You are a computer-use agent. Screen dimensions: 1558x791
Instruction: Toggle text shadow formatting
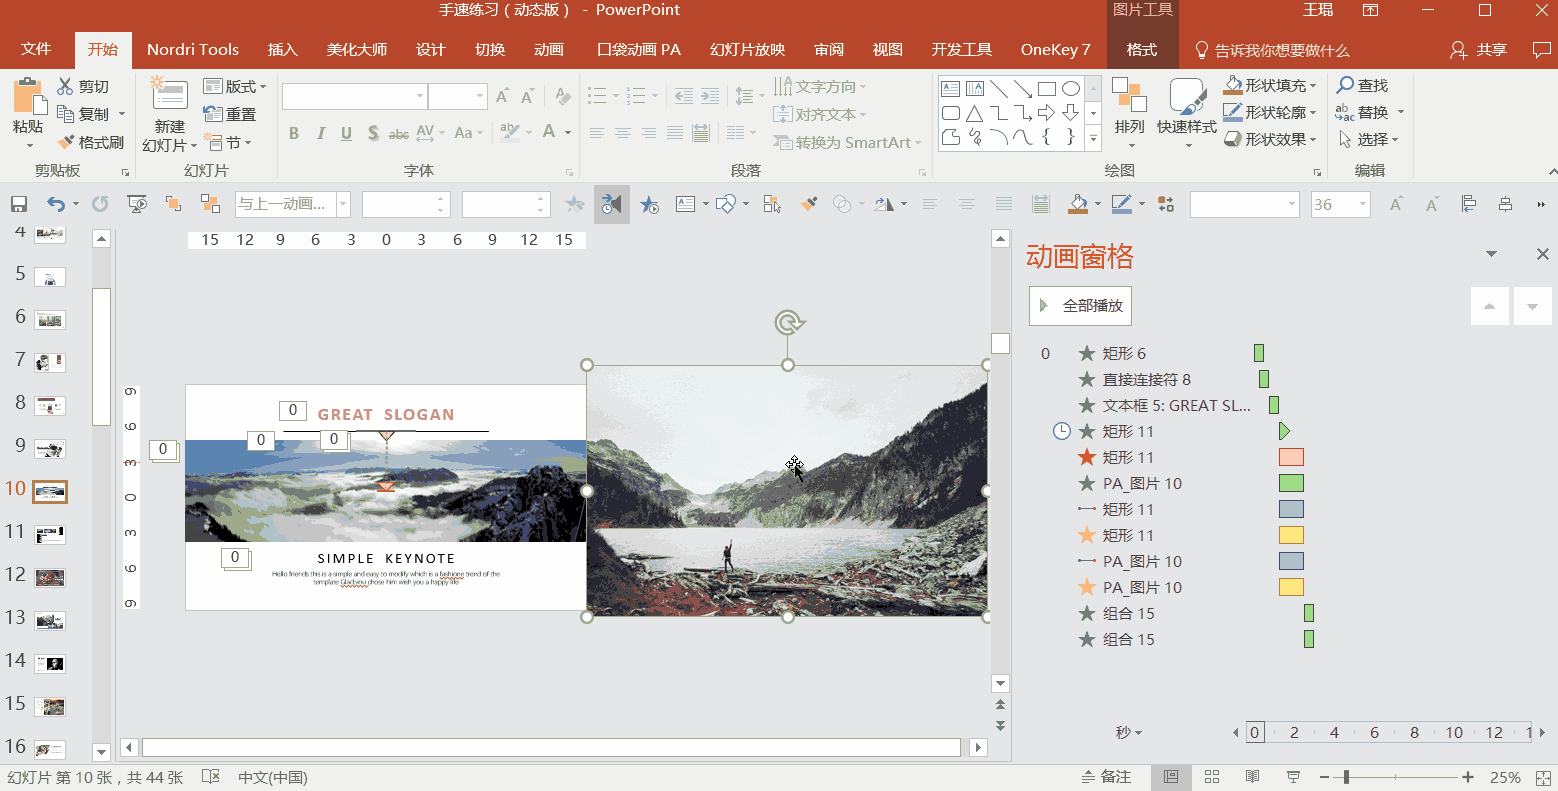(373, 133)
